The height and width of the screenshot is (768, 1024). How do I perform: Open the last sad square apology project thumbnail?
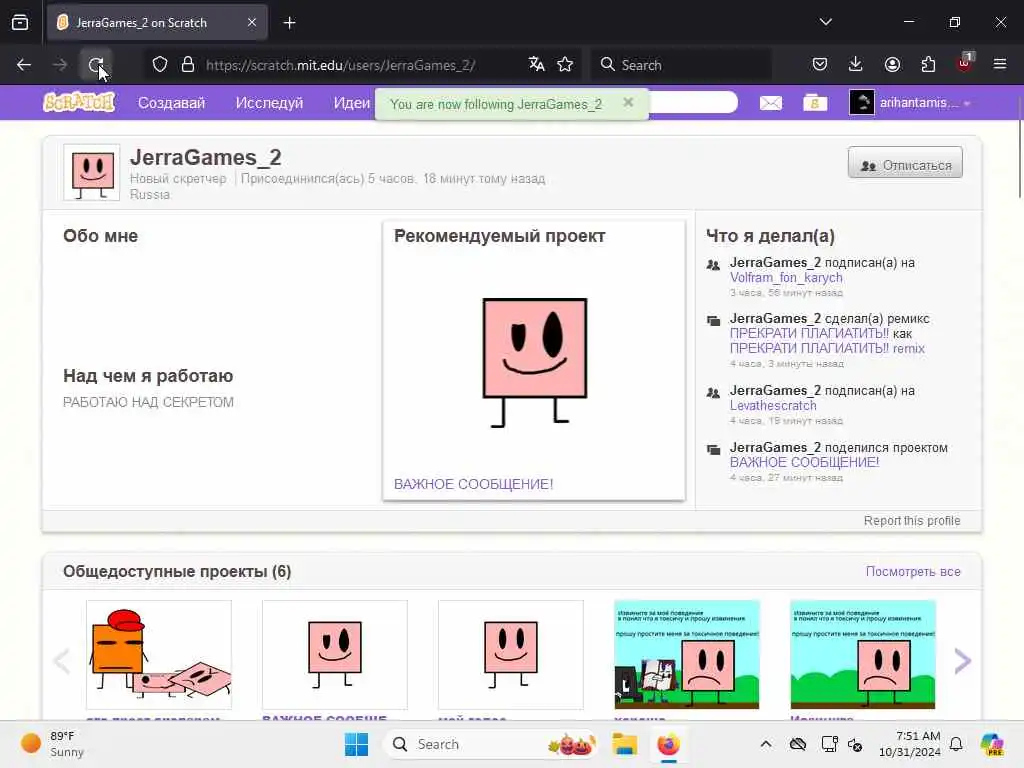tap(863, 654)
